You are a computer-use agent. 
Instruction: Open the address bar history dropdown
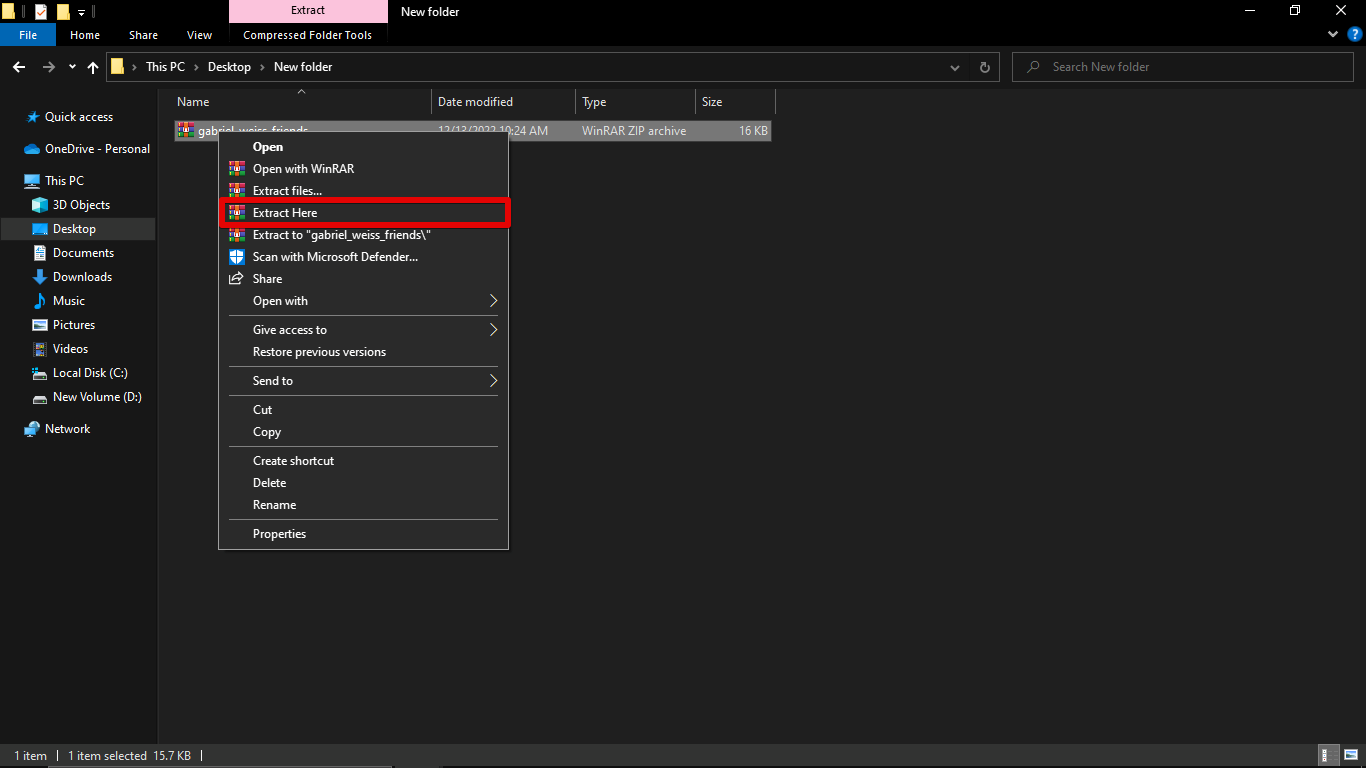(955, 67)
